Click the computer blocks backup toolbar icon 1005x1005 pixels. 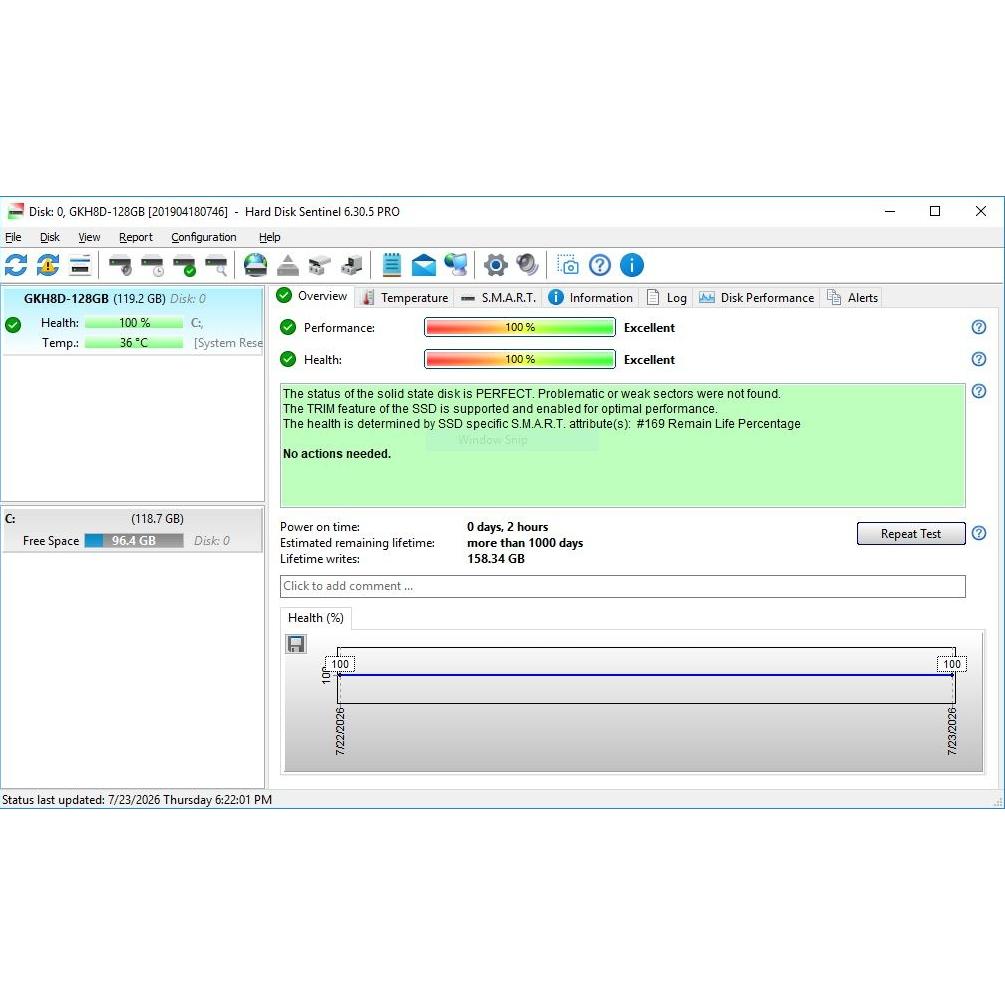click(351, 265)
